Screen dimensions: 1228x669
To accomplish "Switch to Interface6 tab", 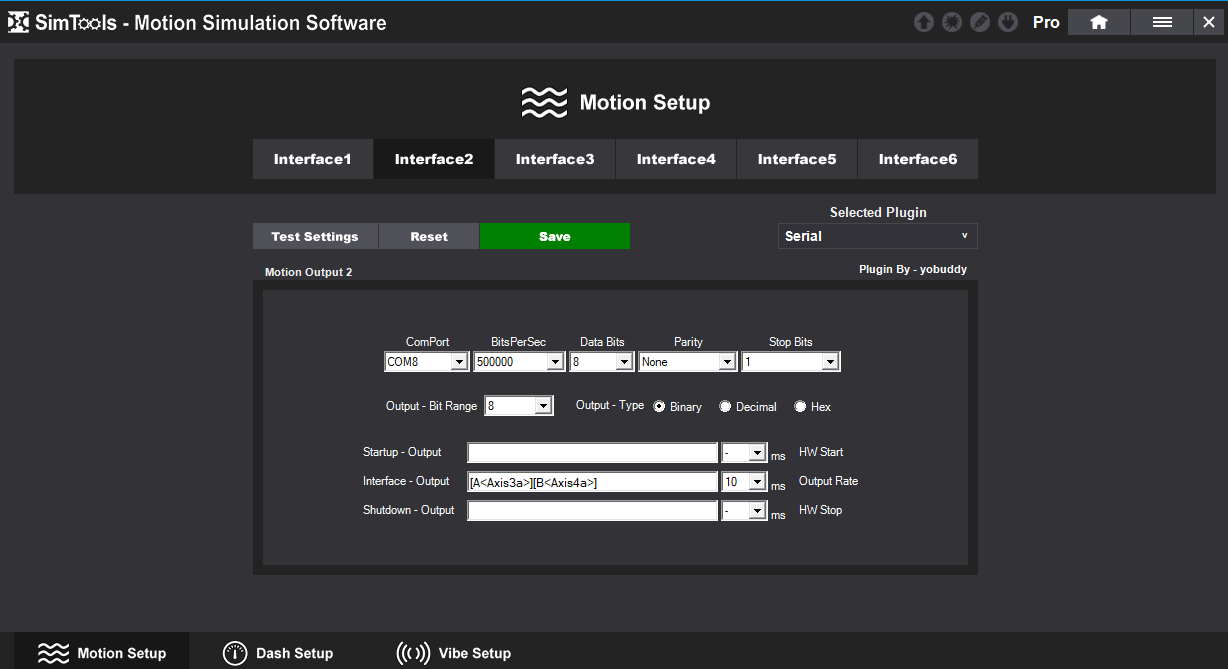I will pos(918,159).
